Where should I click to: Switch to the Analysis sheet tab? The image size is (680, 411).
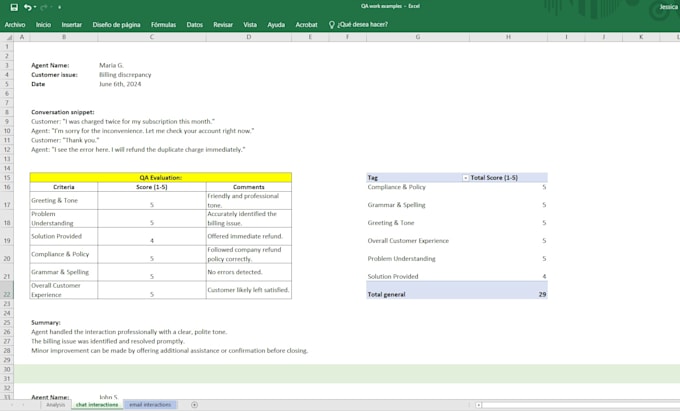(56, 404)
